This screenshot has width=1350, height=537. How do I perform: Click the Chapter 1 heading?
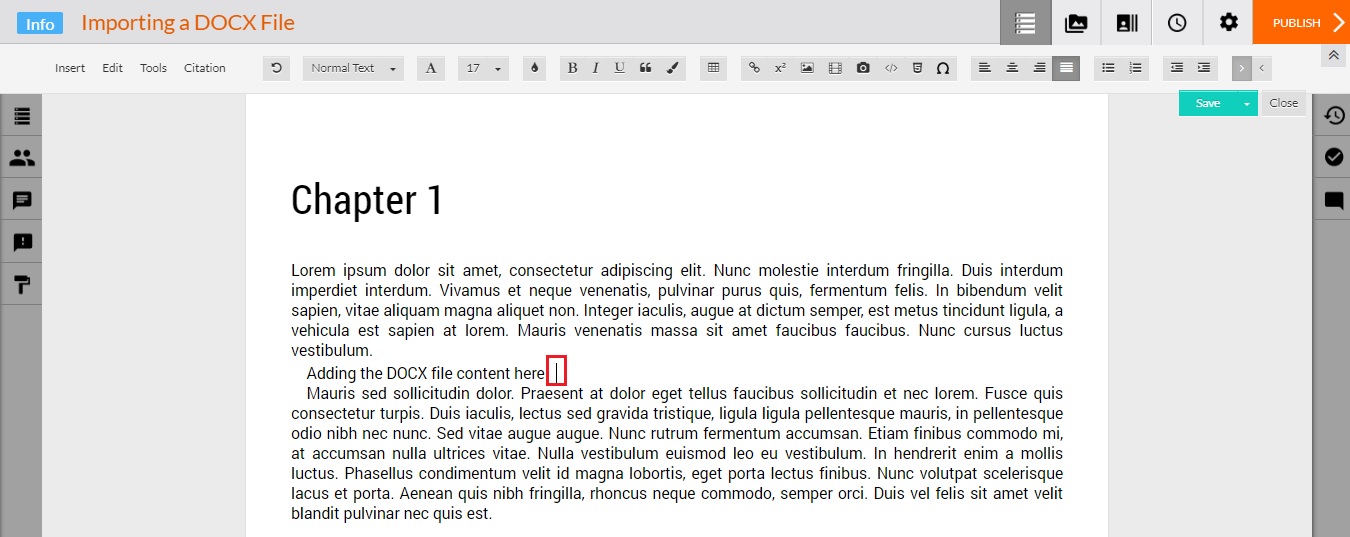click(367, 200)
